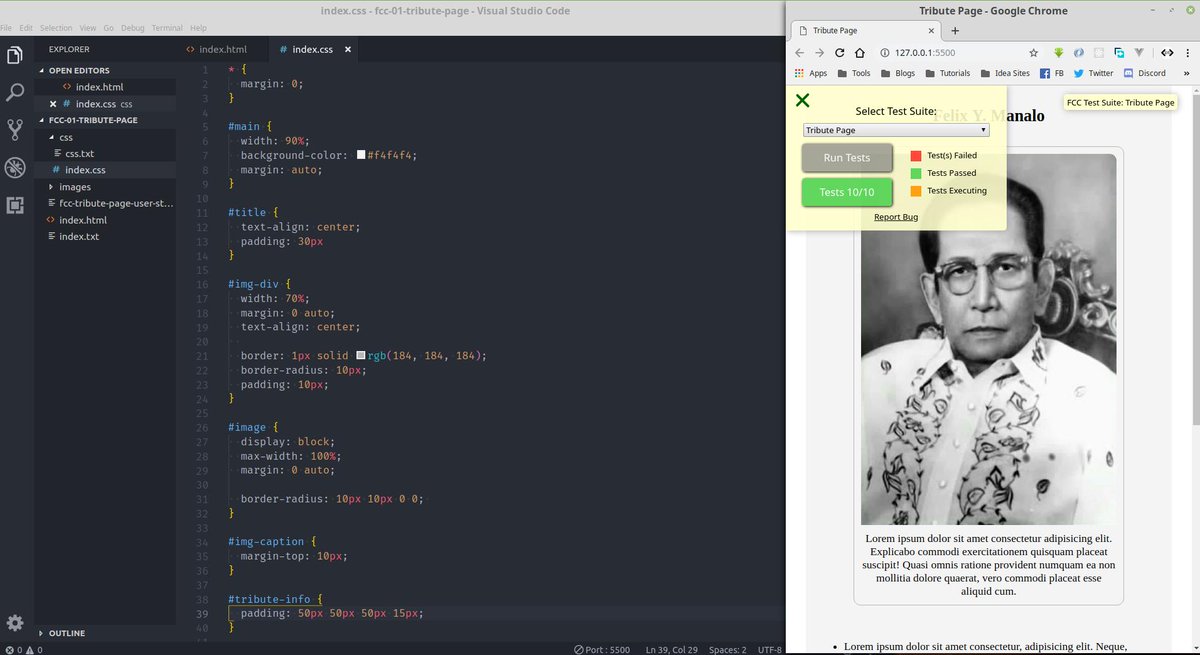Click the #f4f4f4 color swatch in editor
Viewport: 1200px width, 655px height.
361,155
